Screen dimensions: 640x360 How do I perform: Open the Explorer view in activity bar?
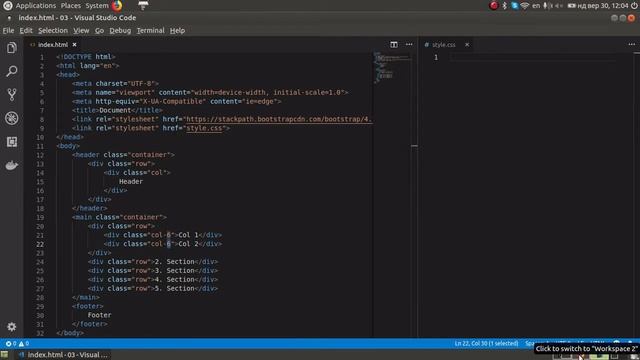coord(11,48)
